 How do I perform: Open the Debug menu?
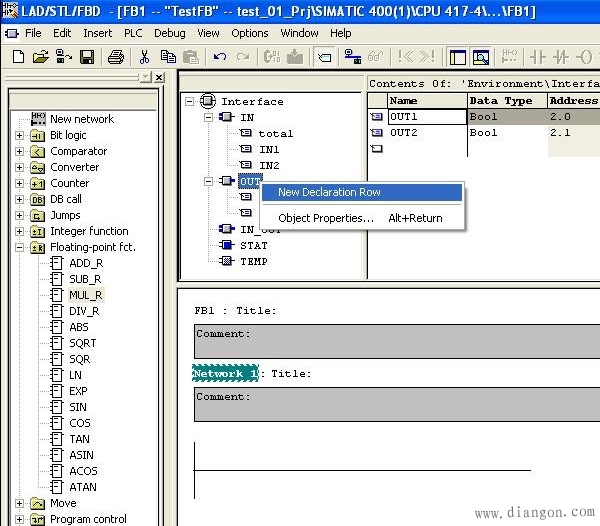click(169, 33)
